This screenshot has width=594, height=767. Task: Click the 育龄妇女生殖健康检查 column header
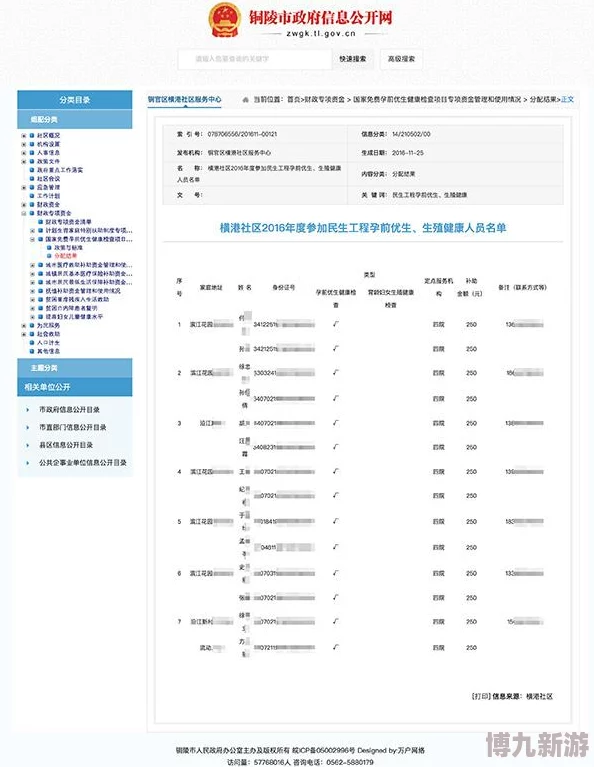(x=390, y=298)
